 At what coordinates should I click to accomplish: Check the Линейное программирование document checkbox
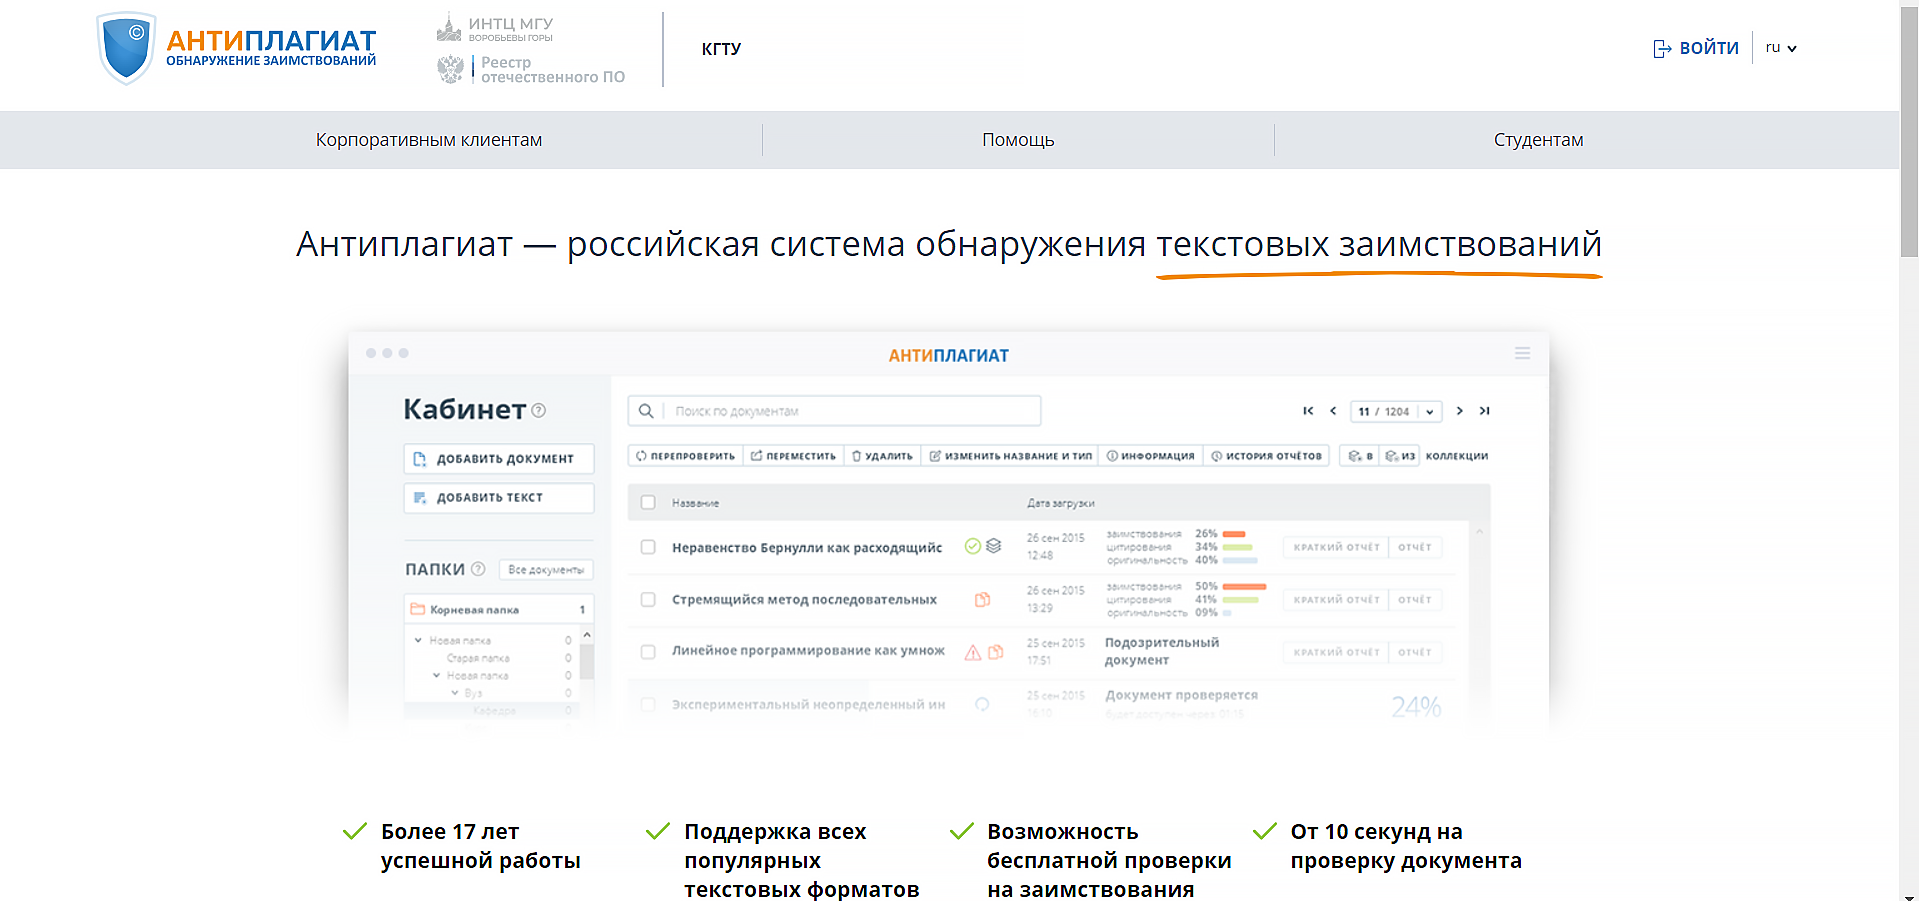(x=648, y=652)
